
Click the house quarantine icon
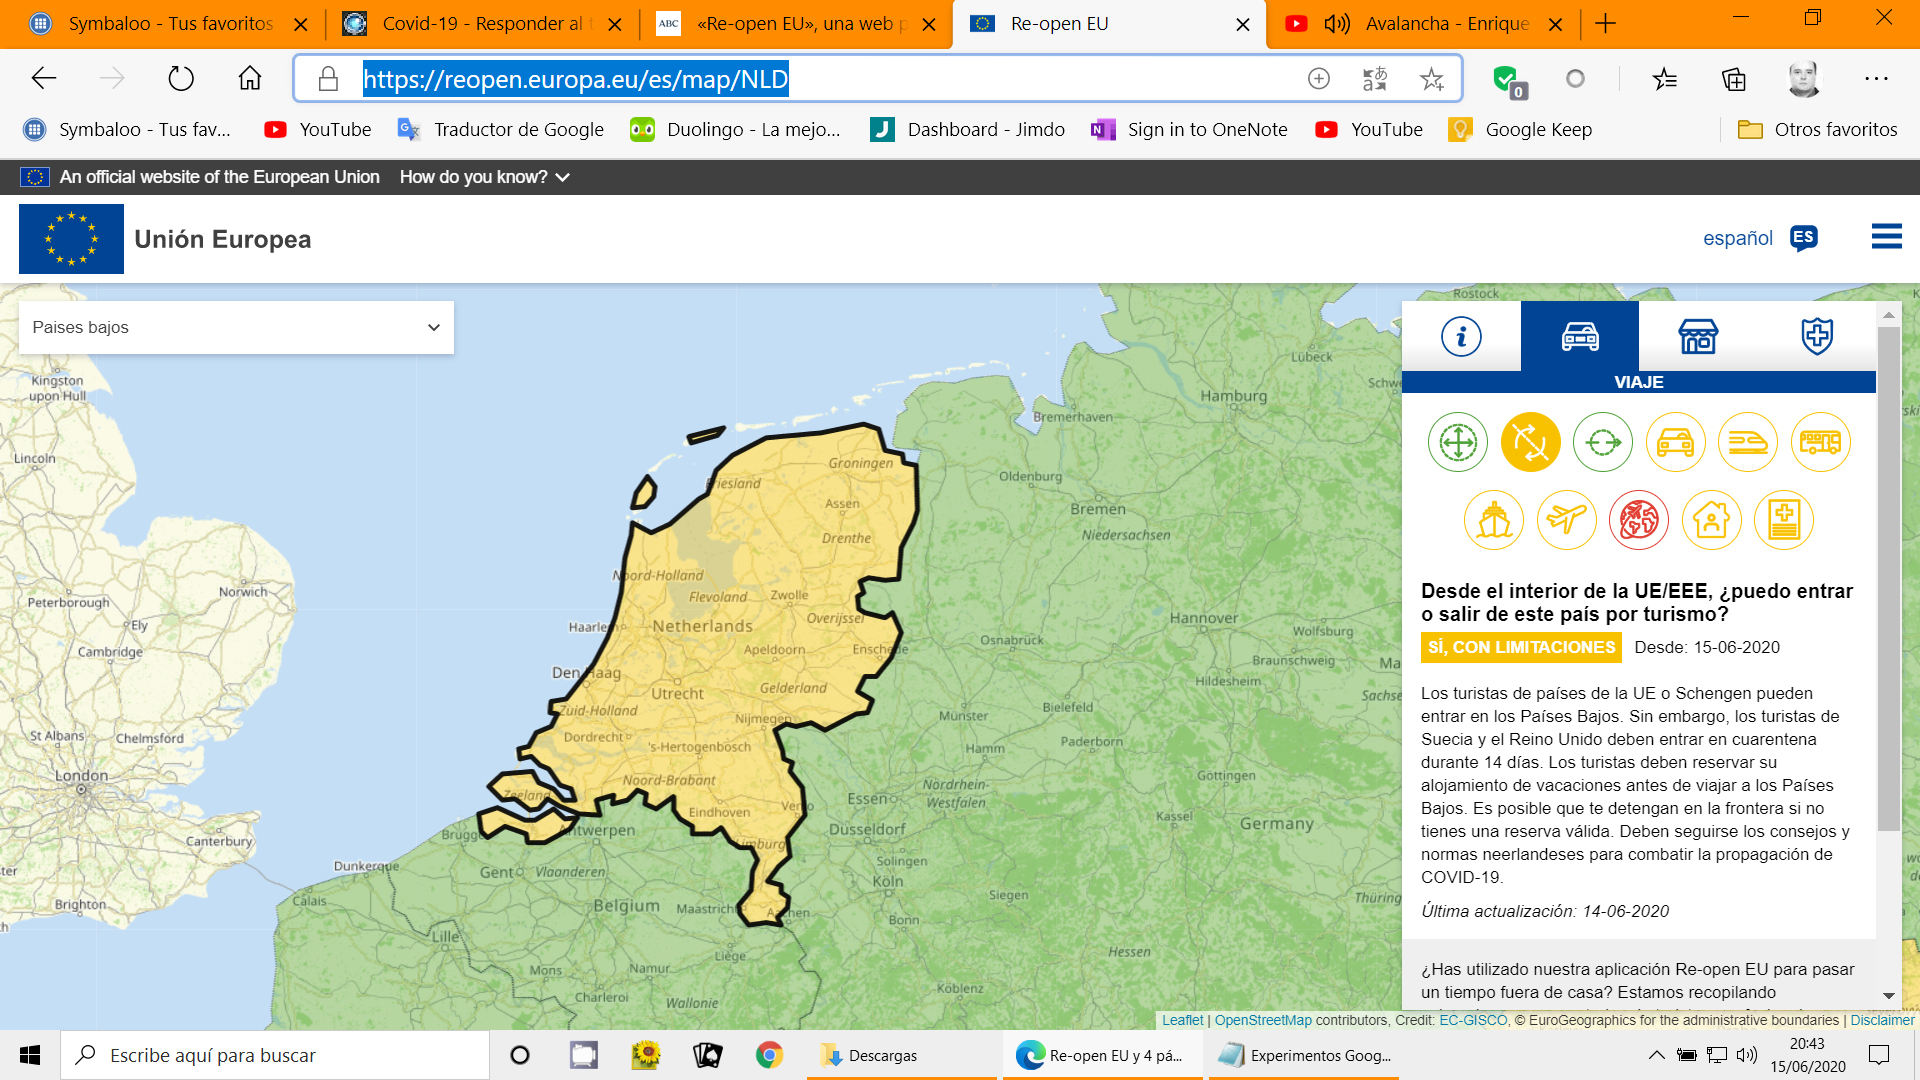[1711, 520]
